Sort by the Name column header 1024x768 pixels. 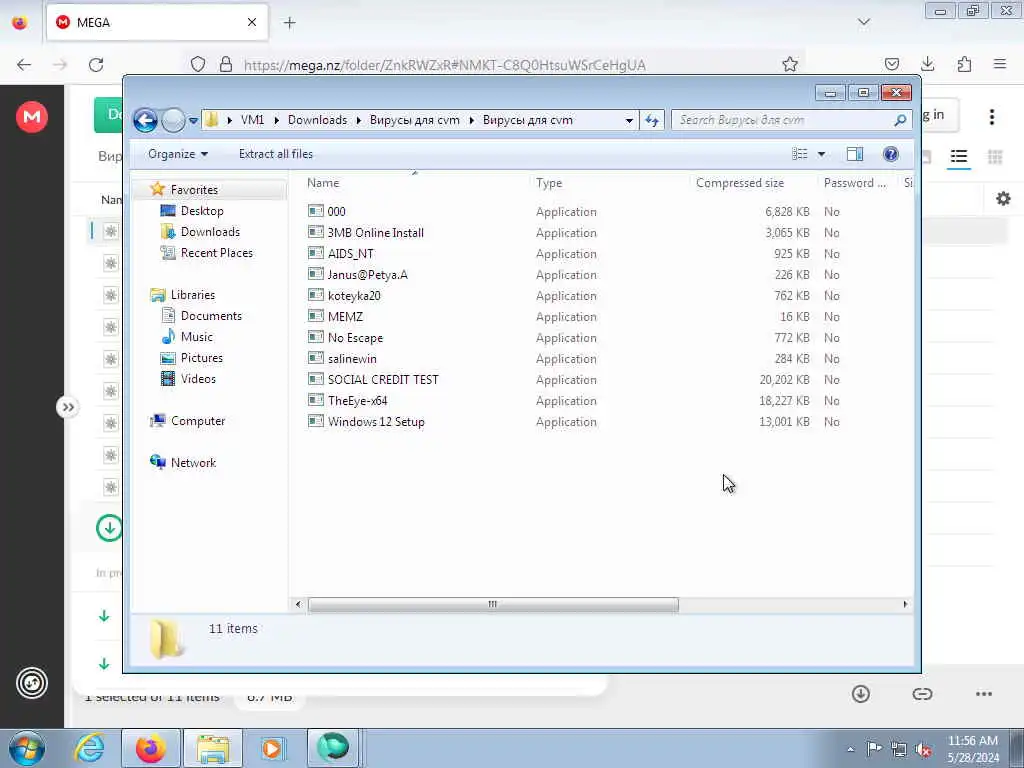pyautogui.click(x=323, y=183)
